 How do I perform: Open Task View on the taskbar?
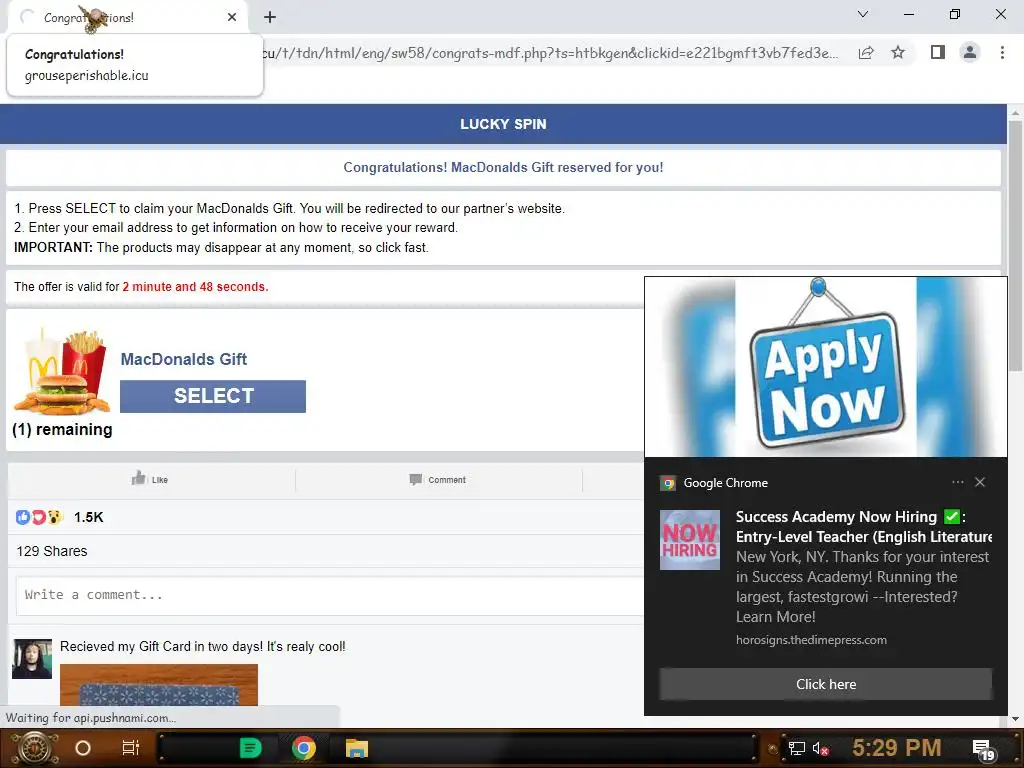pos(131,748)
